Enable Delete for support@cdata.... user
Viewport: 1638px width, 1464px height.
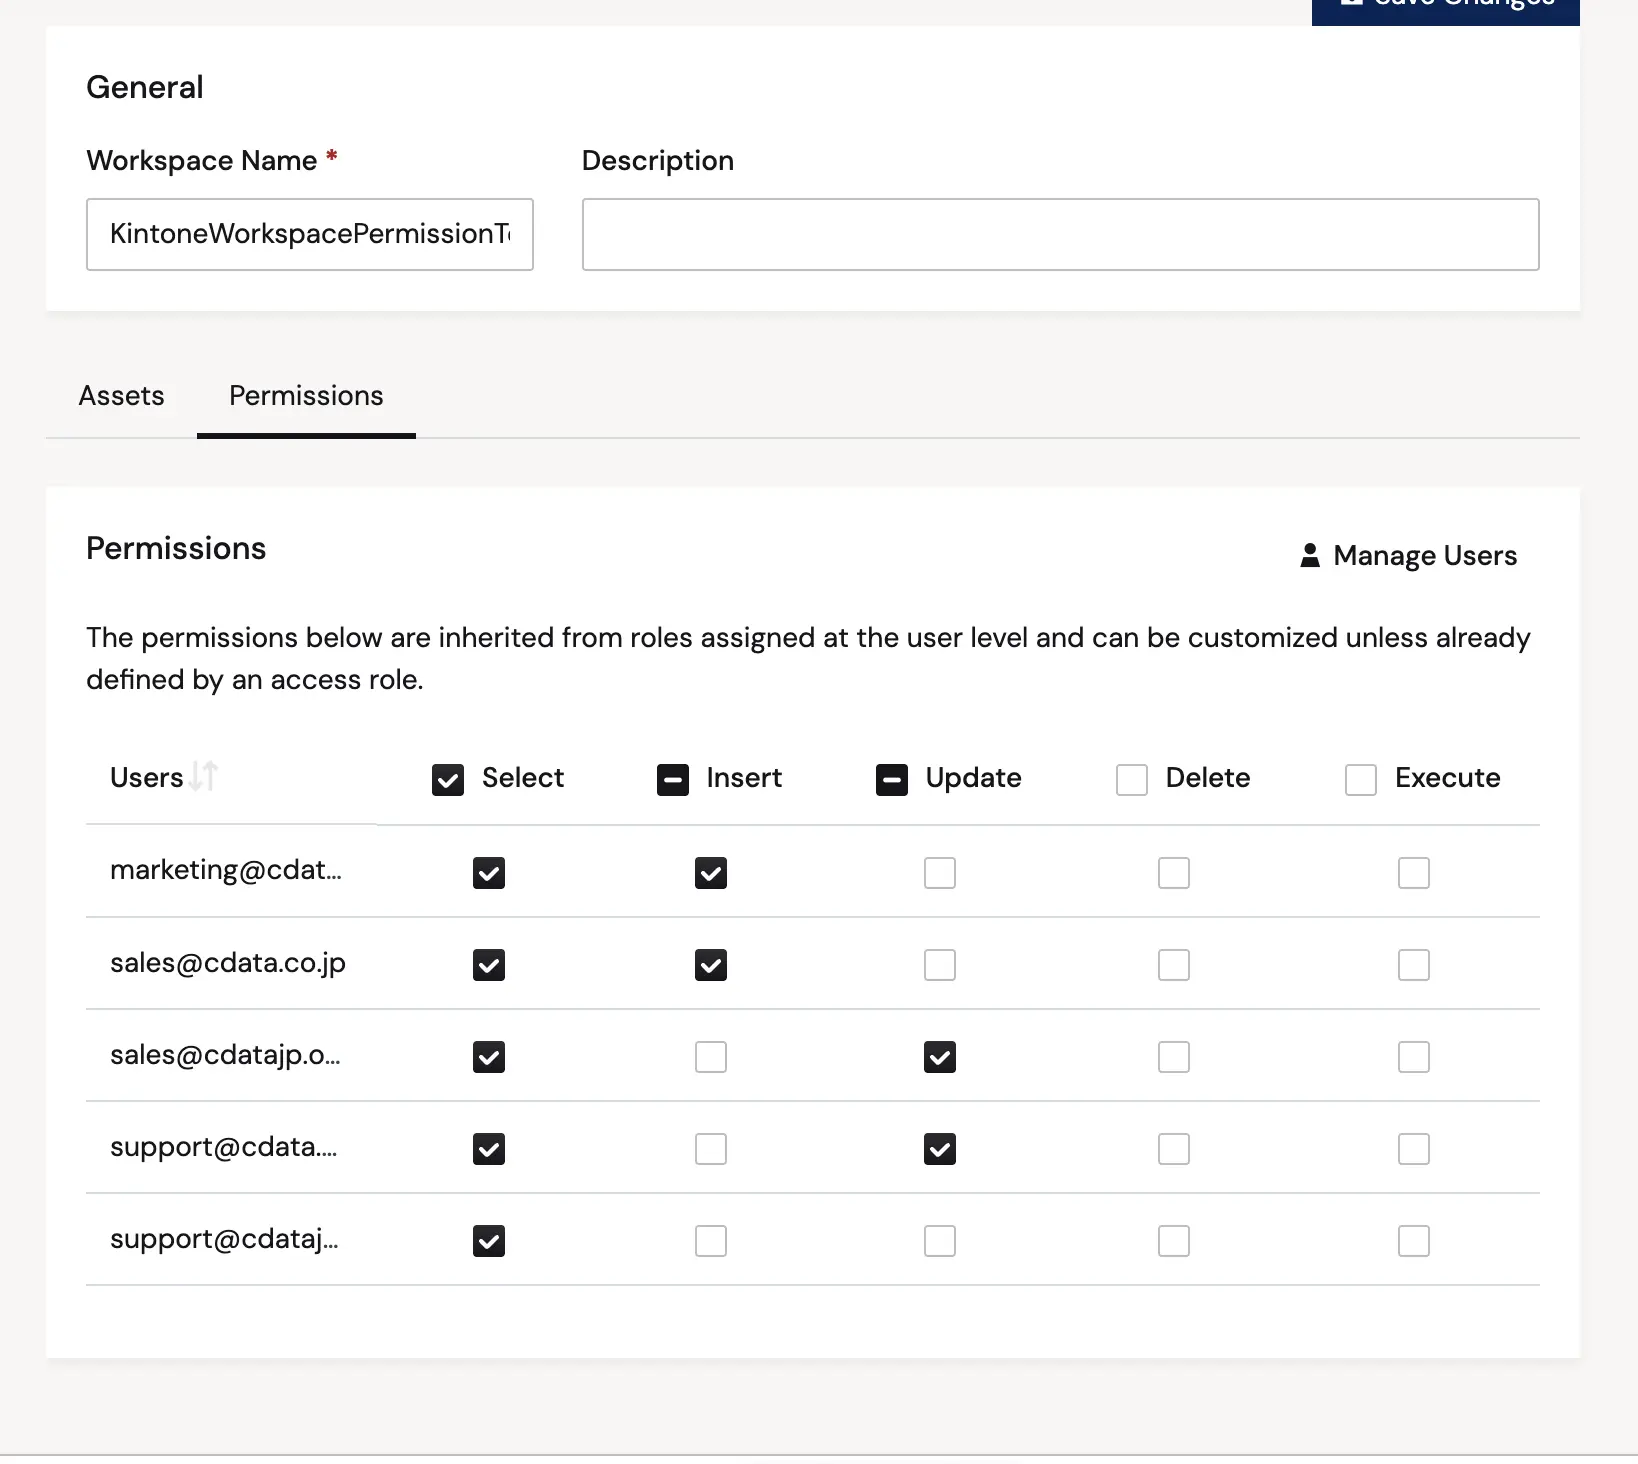point(1174,1149)
